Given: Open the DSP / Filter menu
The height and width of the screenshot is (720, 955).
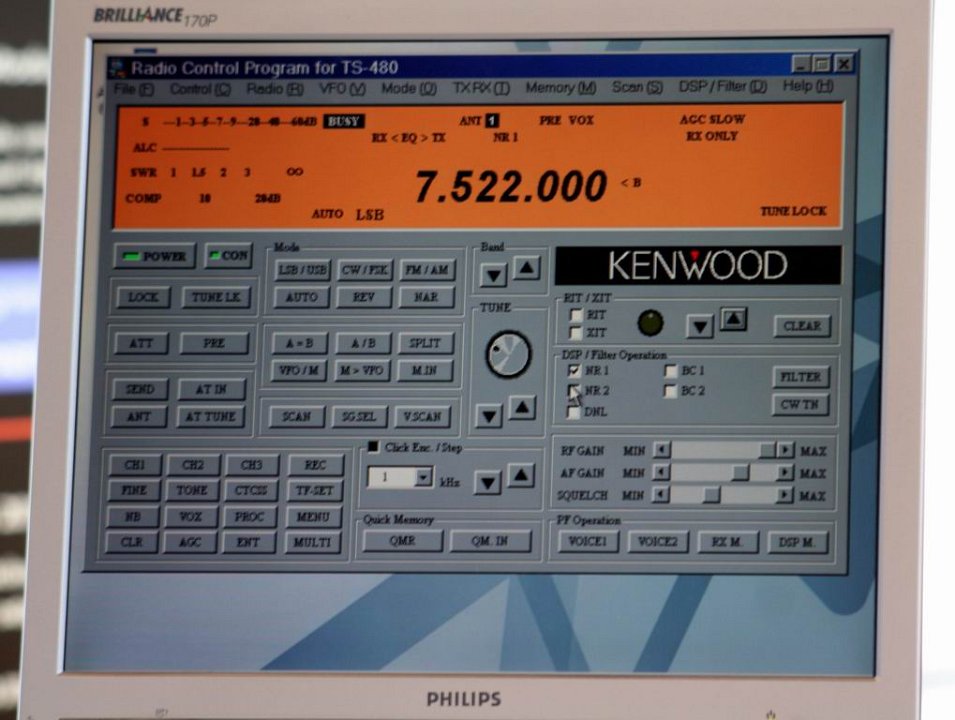Looking at the screenshot, I should [722, 86].
